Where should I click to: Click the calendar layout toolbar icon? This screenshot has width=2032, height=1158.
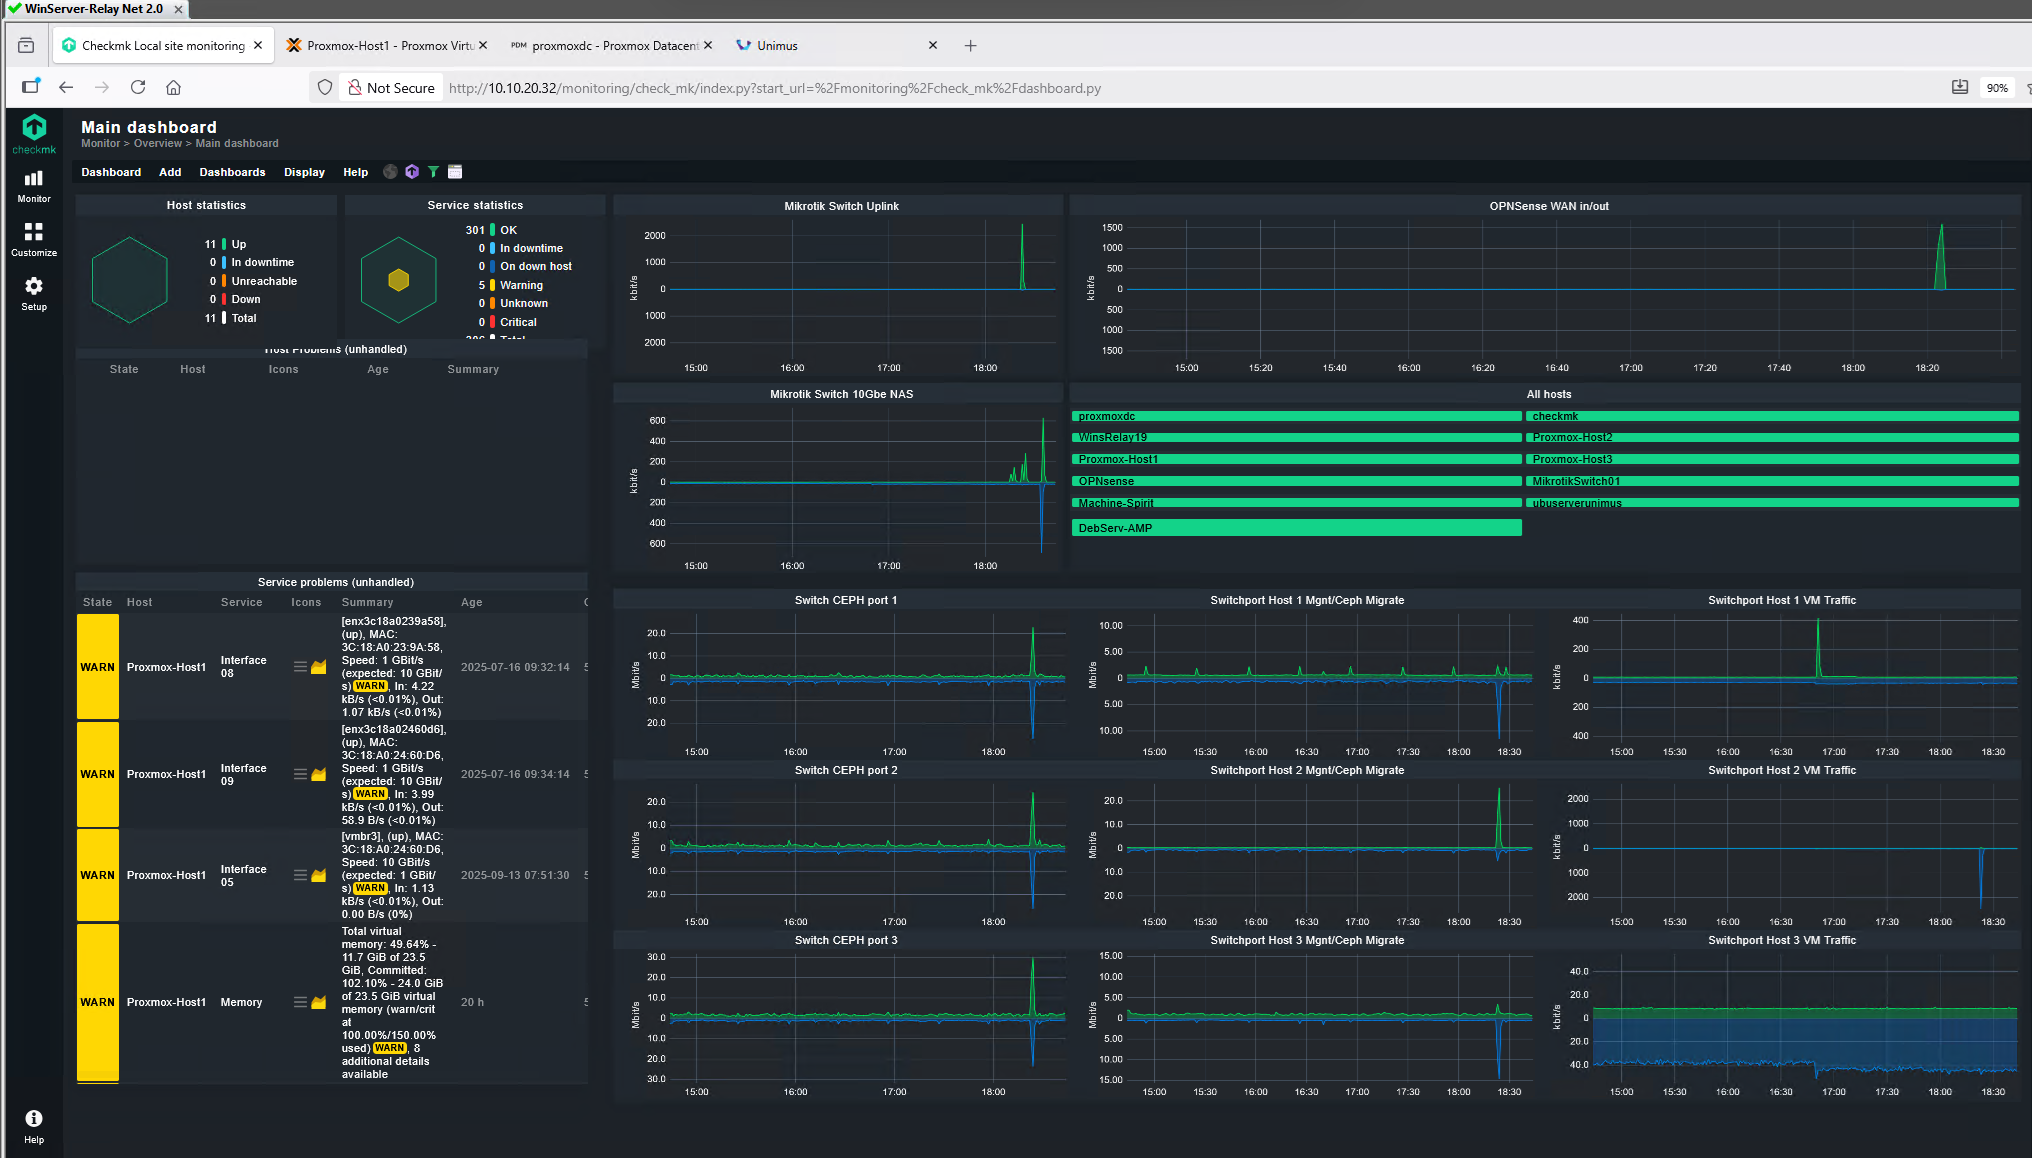click(455, 172)
